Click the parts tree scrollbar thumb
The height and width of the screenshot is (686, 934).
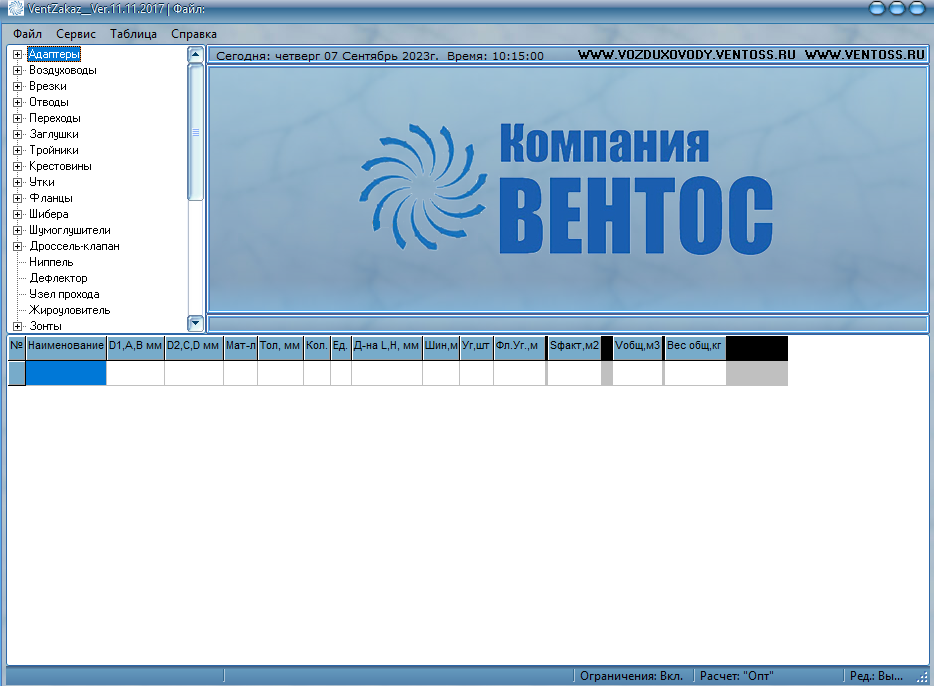click(x=195, y=132)
